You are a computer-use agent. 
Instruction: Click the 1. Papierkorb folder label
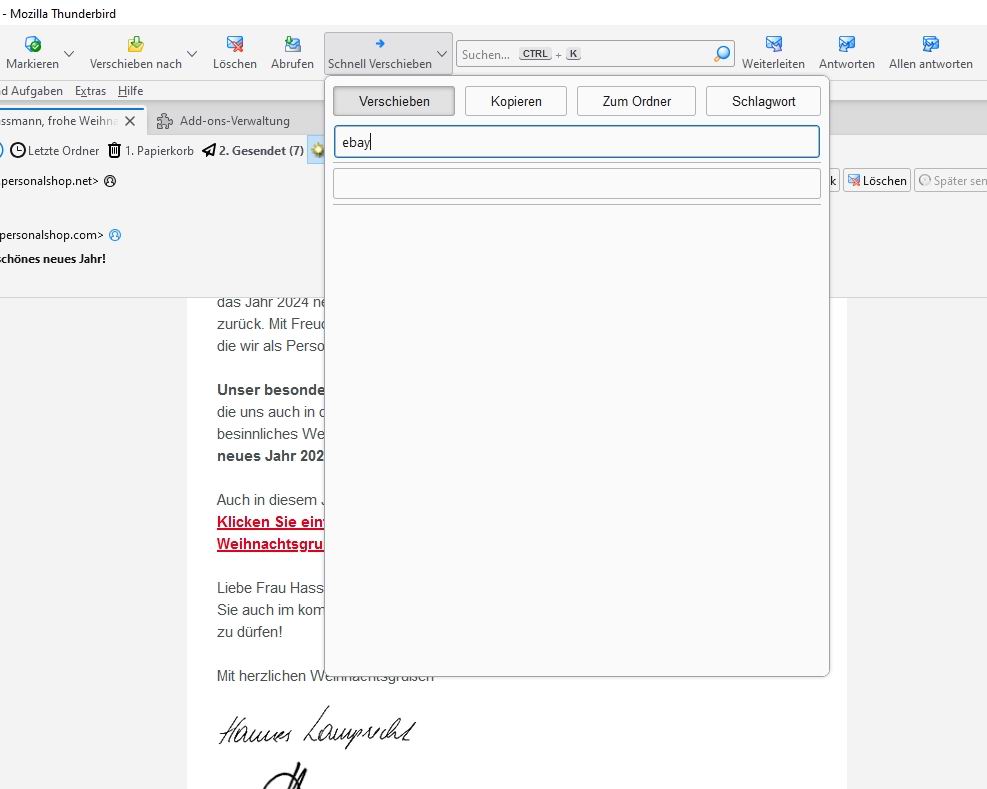click(x=159, y=151)
